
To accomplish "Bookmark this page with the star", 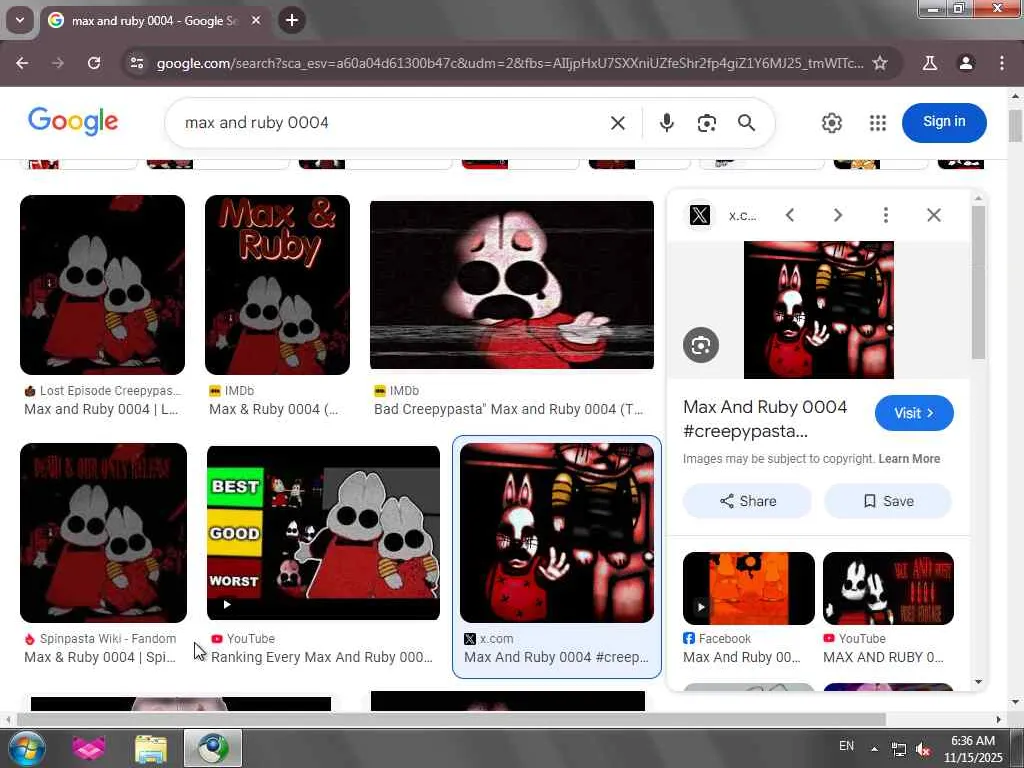I will pos(880,63).
